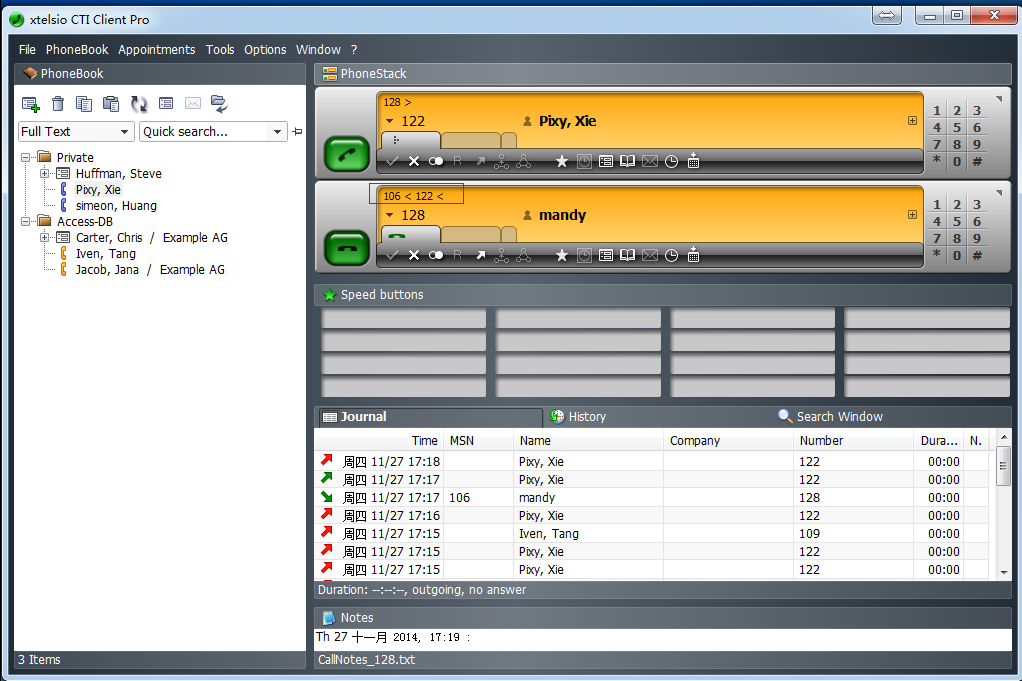Open the contact card icon on mandy line
Image resolution: width=1022 pixels, height=681 pixels.
click(x=606, y=255)
